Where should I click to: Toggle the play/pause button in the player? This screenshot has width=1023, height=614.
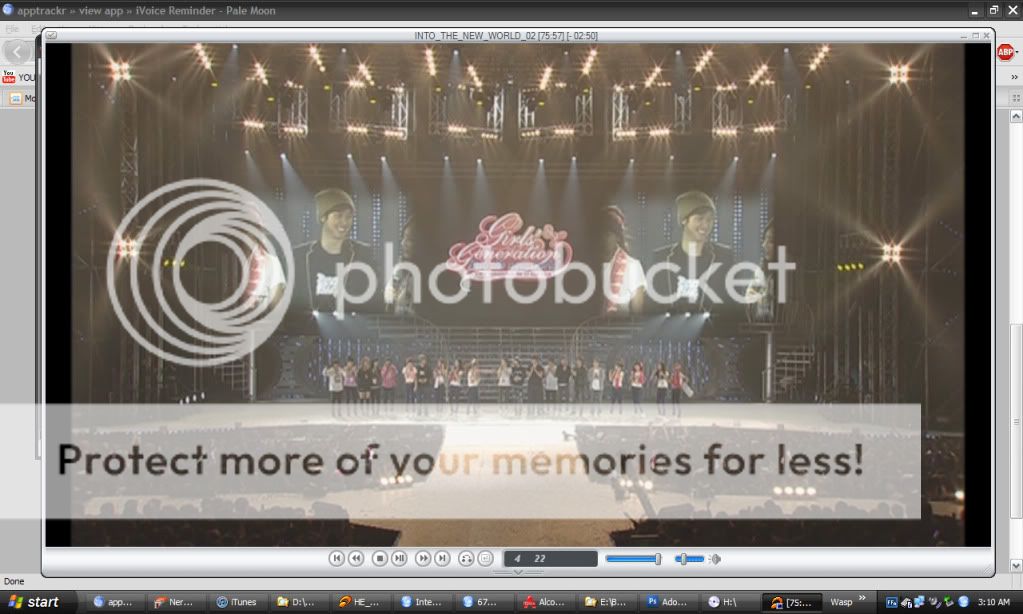click(399, 559)
